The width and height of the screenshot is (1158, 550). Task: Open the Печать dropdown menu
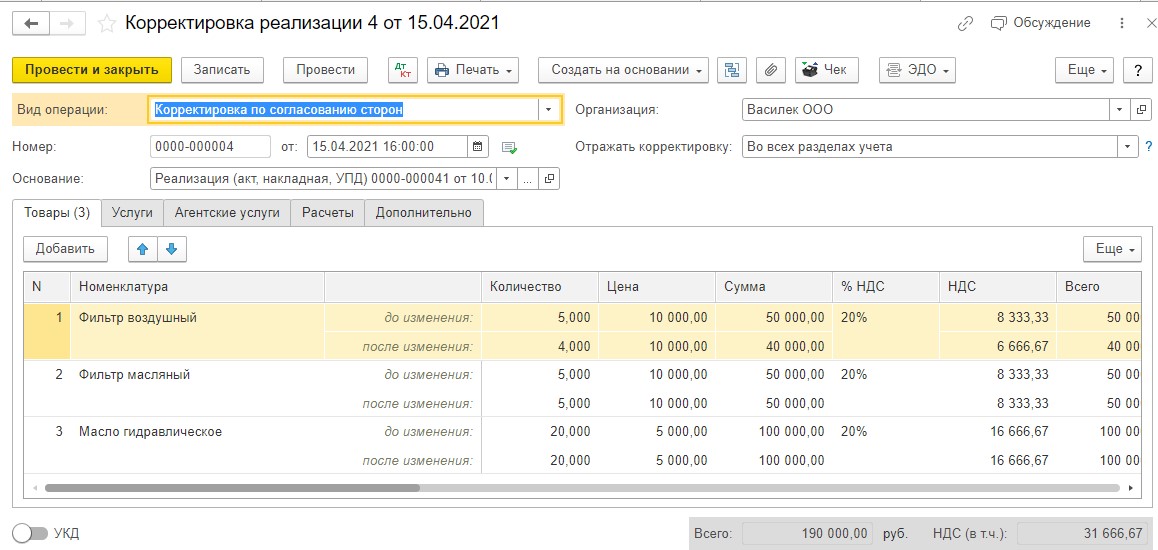(473, 70)
